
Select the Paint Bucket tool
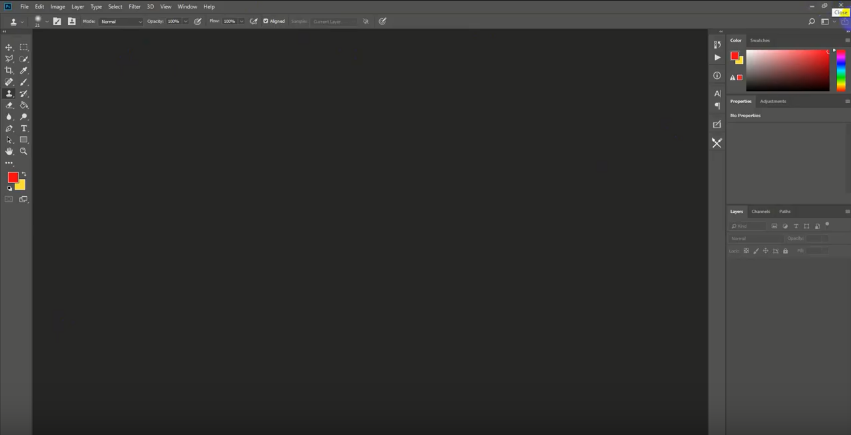(x=24, y=105)
